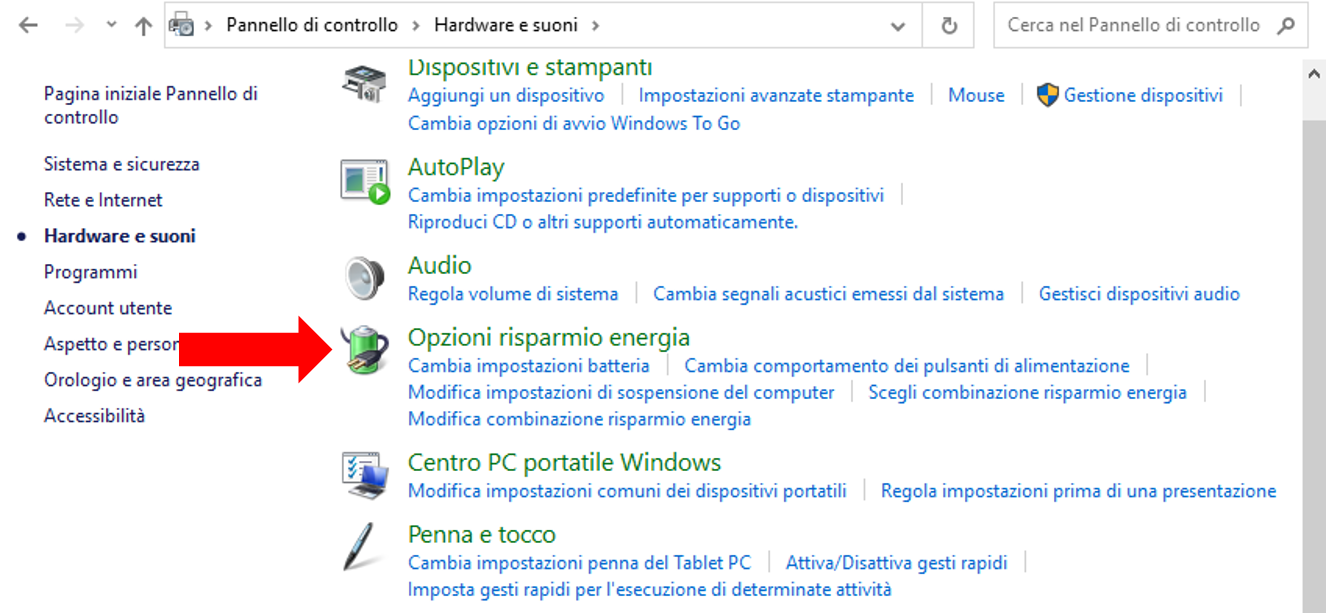This screenshot has height=613, width=1326.
Task: Open the battery icon for Opzioni risparmio energia
Action: (364, 351)
